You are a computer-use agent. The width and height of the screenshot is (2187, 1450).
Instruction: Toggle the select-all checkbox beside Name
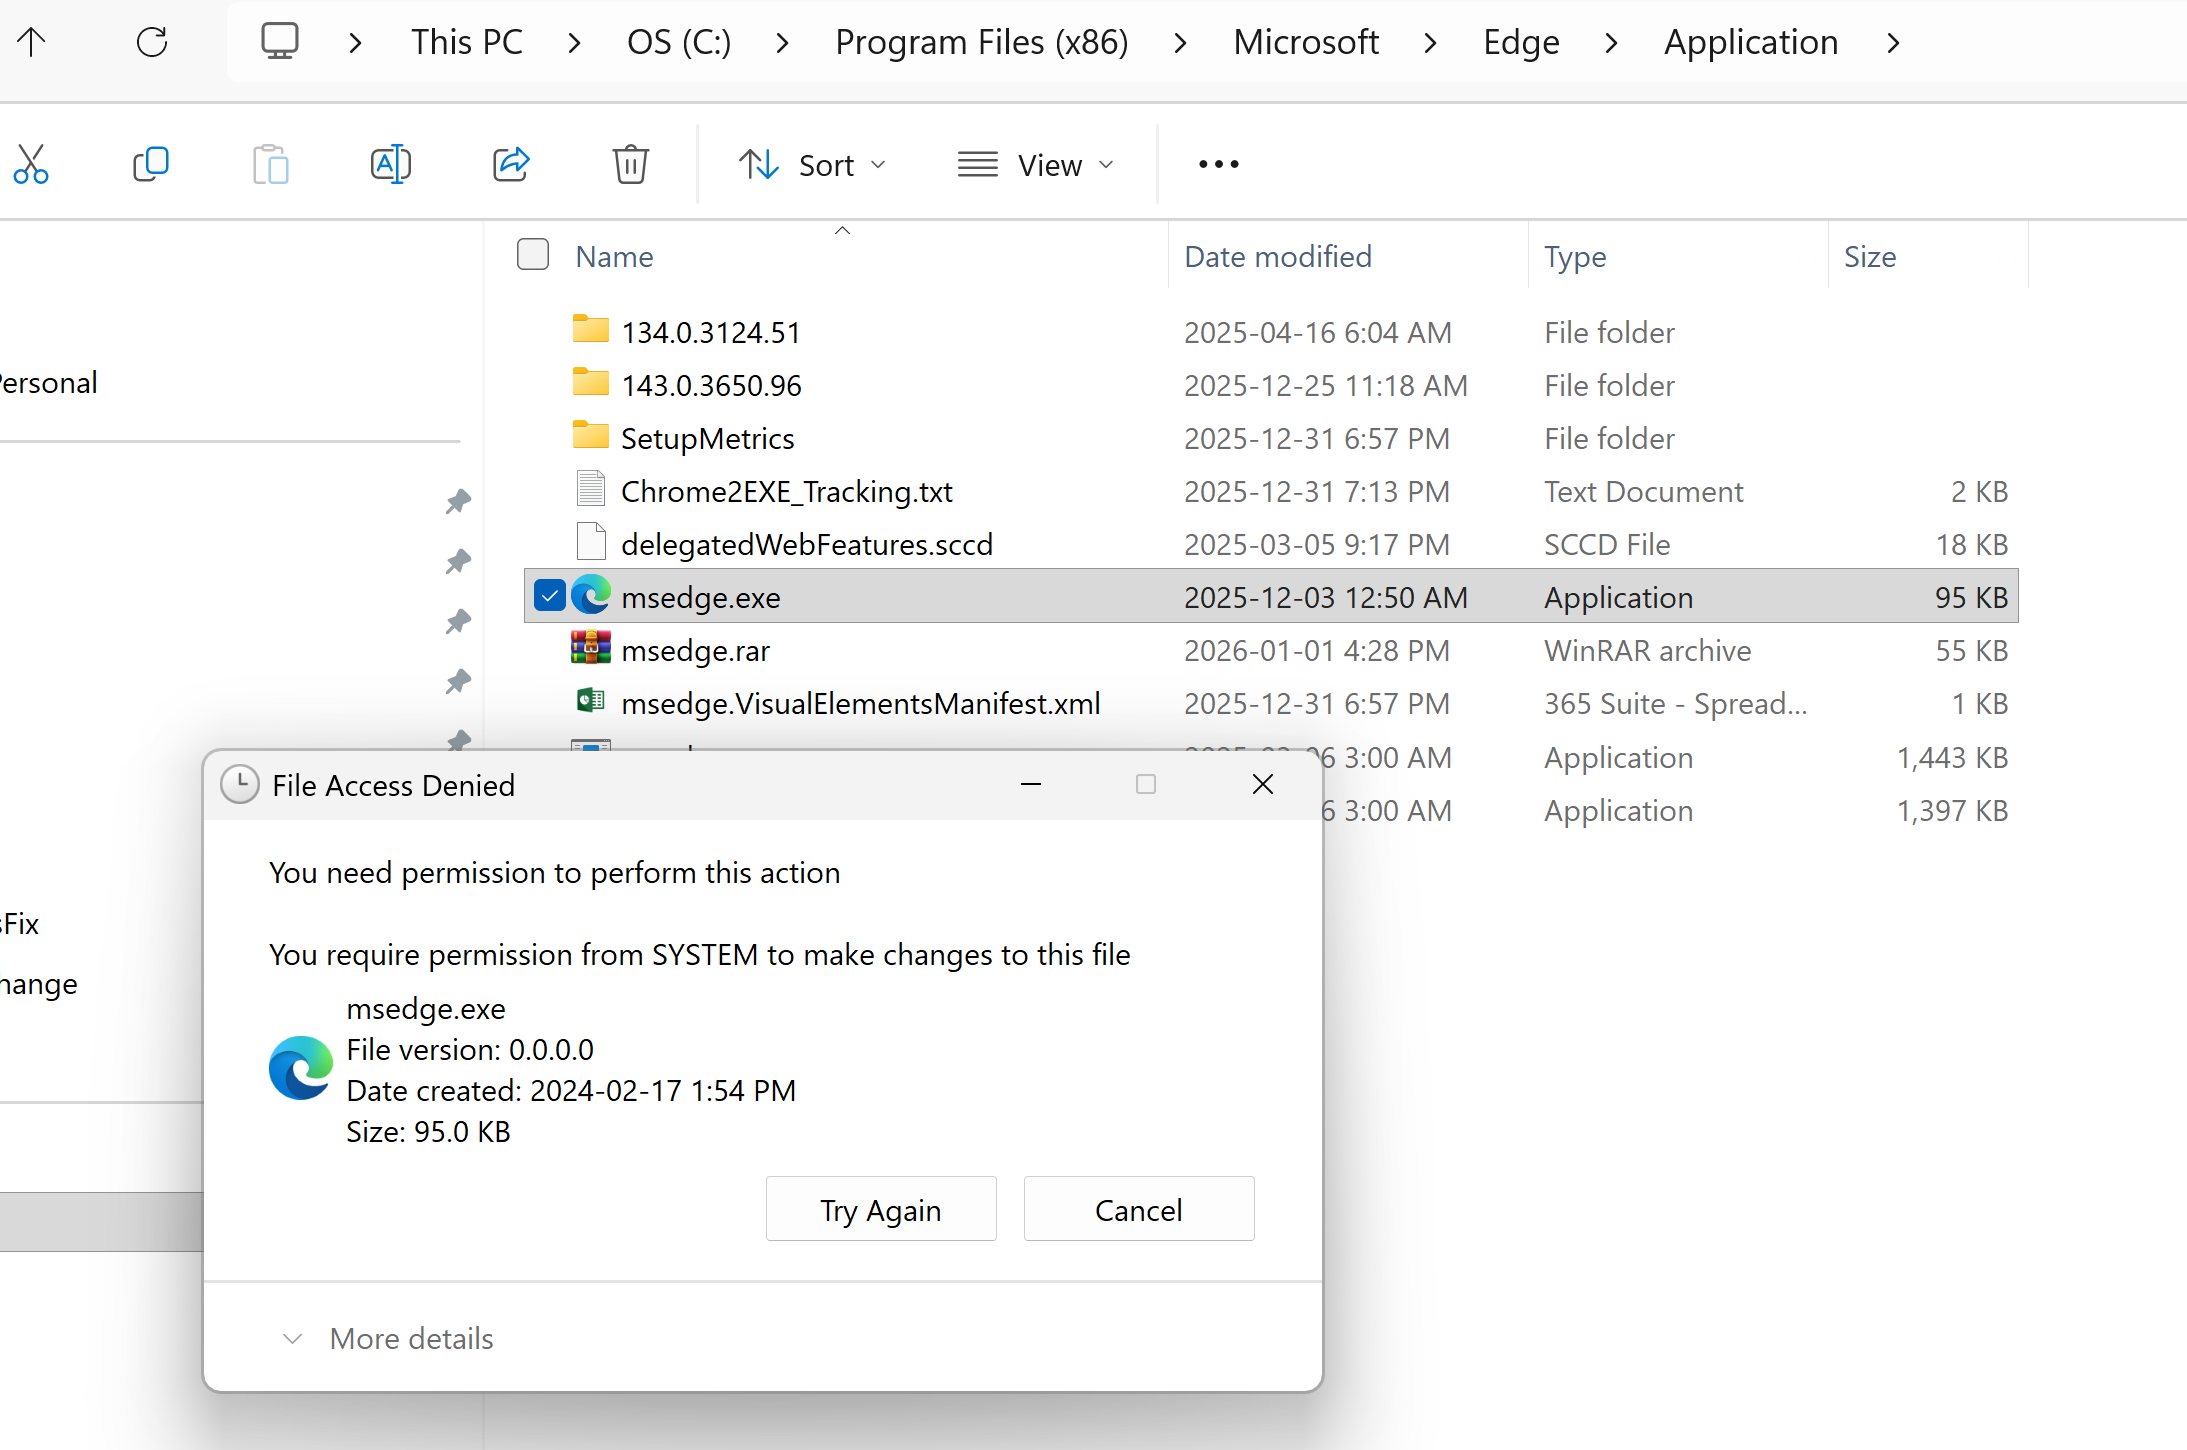(533, 255)
